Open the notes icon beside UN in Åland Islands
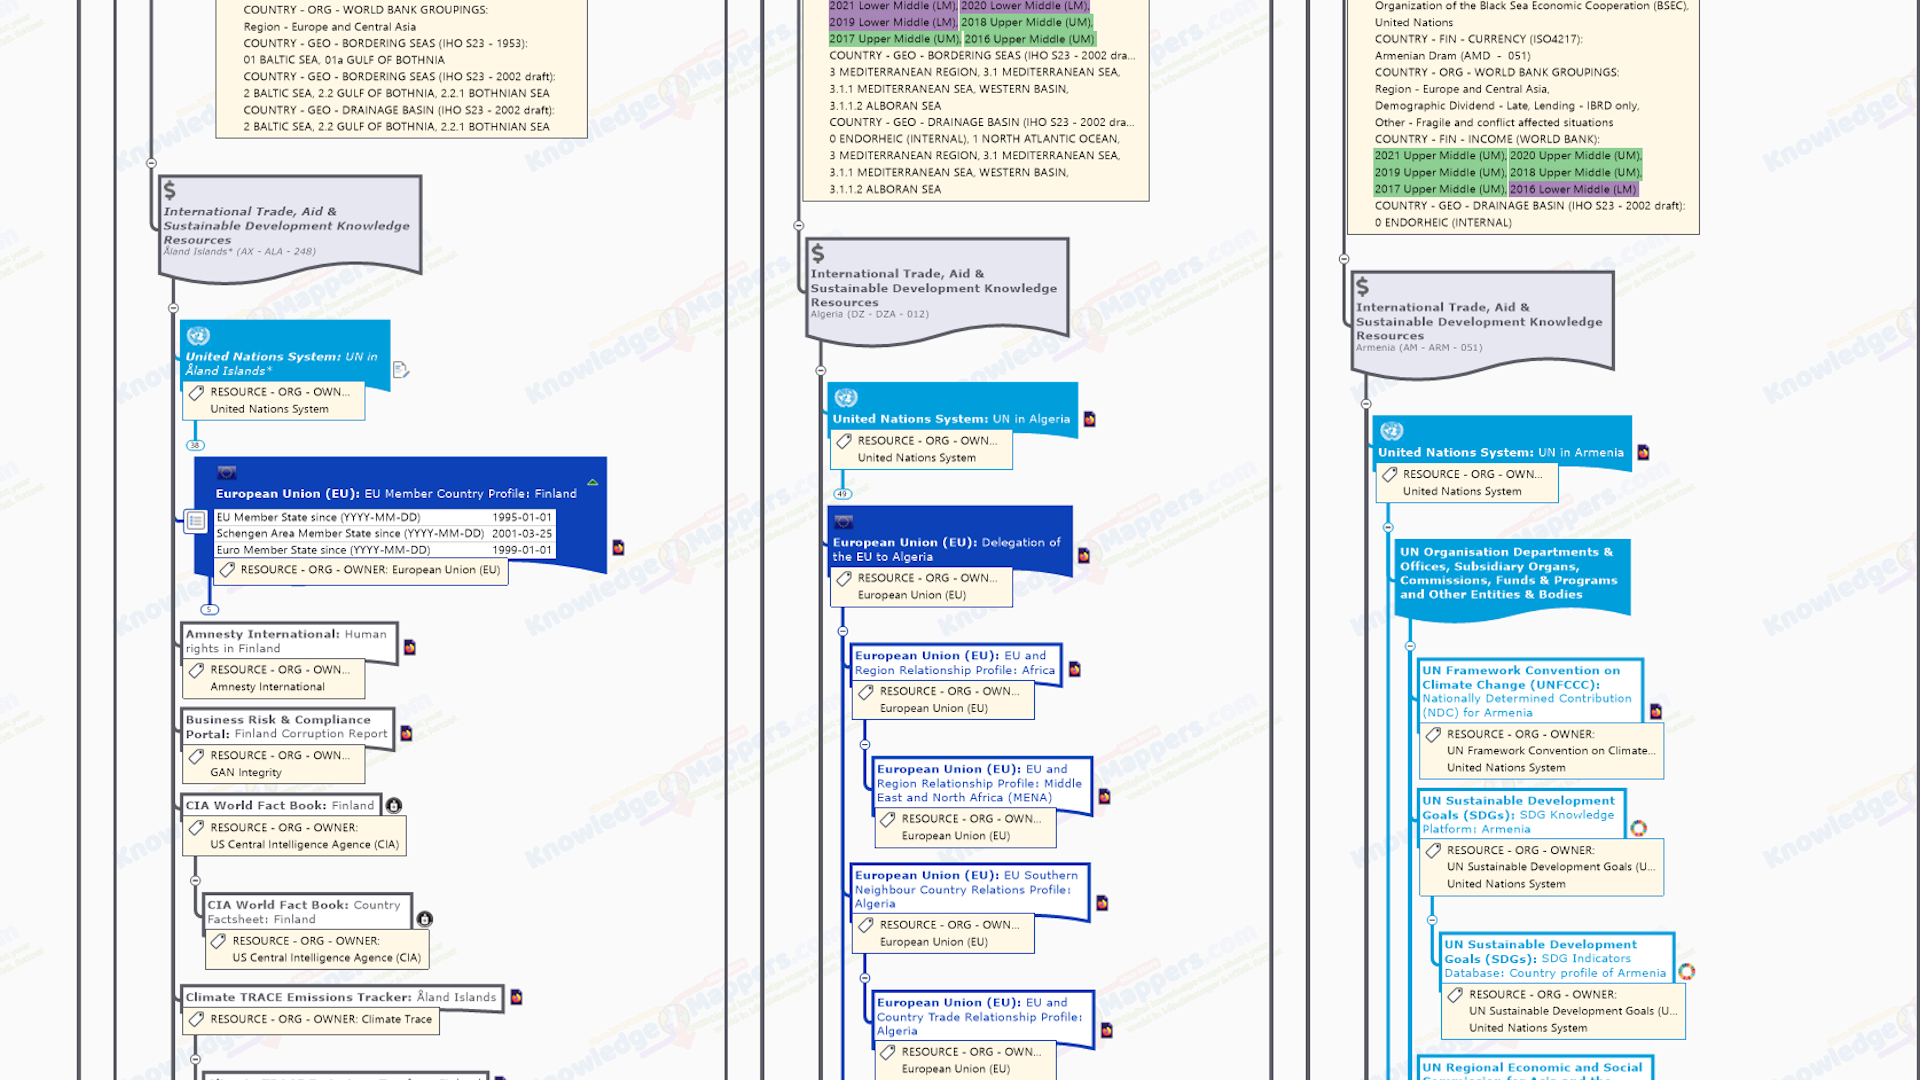Image resolution: width=1920 pixels, height=1080 pixels. coord(400,370)
